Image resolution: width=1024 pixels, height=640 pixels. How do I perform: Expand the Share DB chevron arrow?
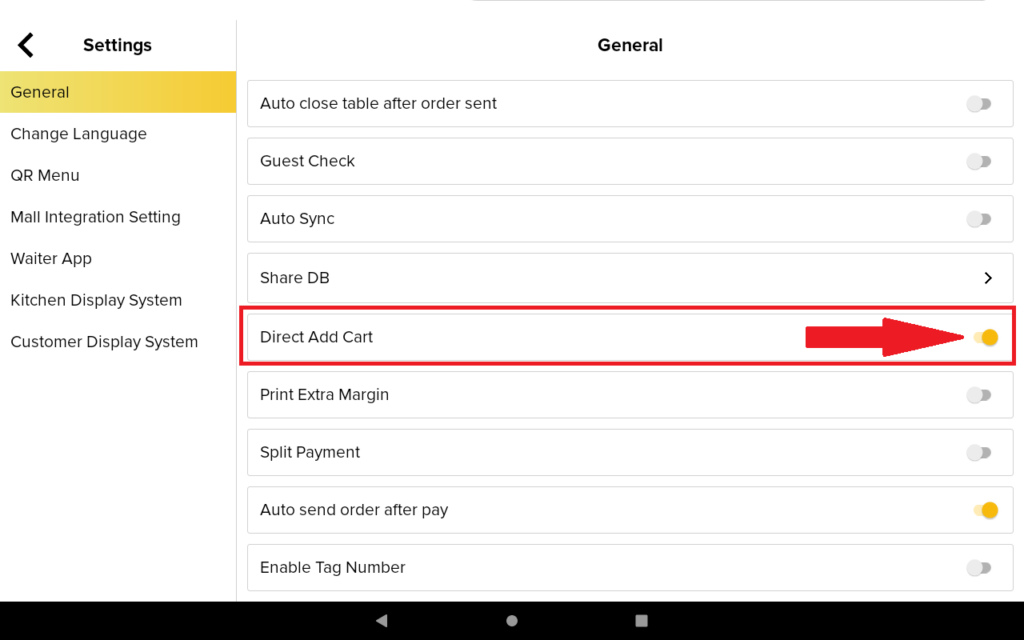tap(987, 278)
